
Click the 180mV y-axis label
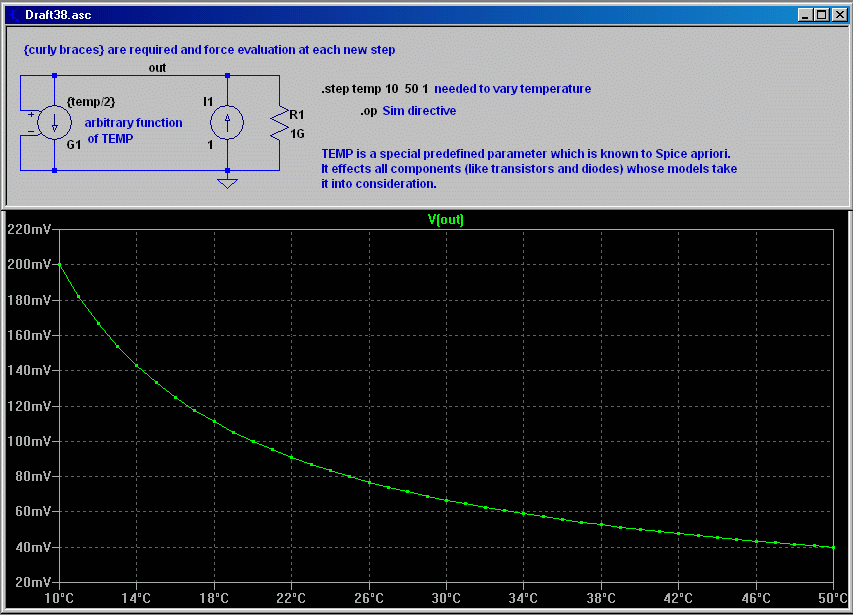coord(28,300)
